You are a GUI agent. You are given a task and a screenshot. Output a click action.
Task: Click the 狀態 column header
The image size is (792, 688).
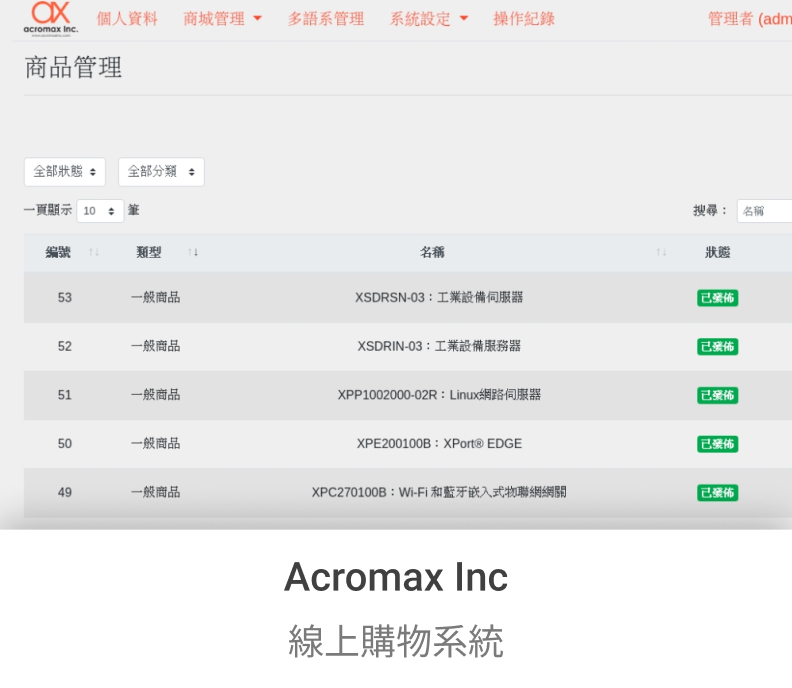[717, 252]
